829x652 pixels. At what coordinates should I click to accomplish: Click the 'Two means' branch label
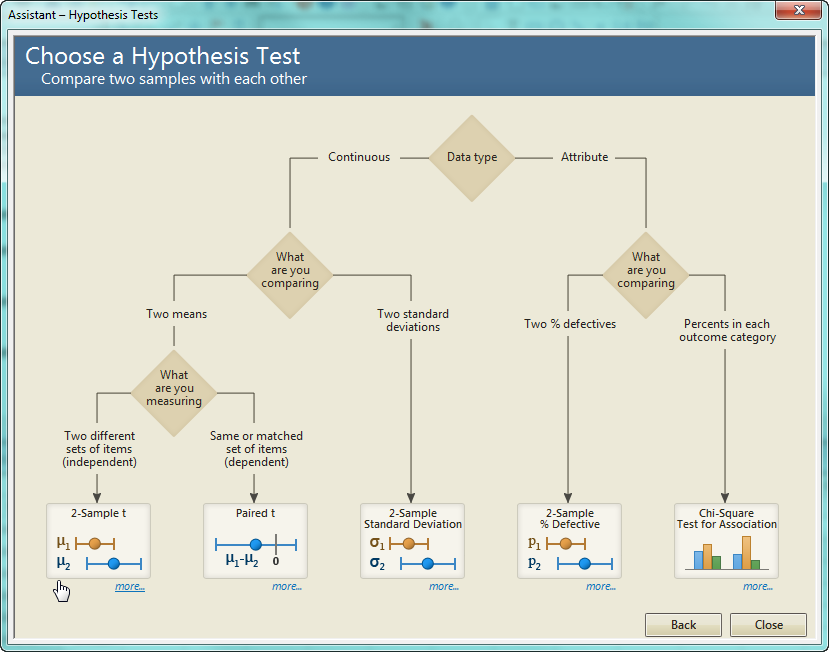[x=177, y=314]
